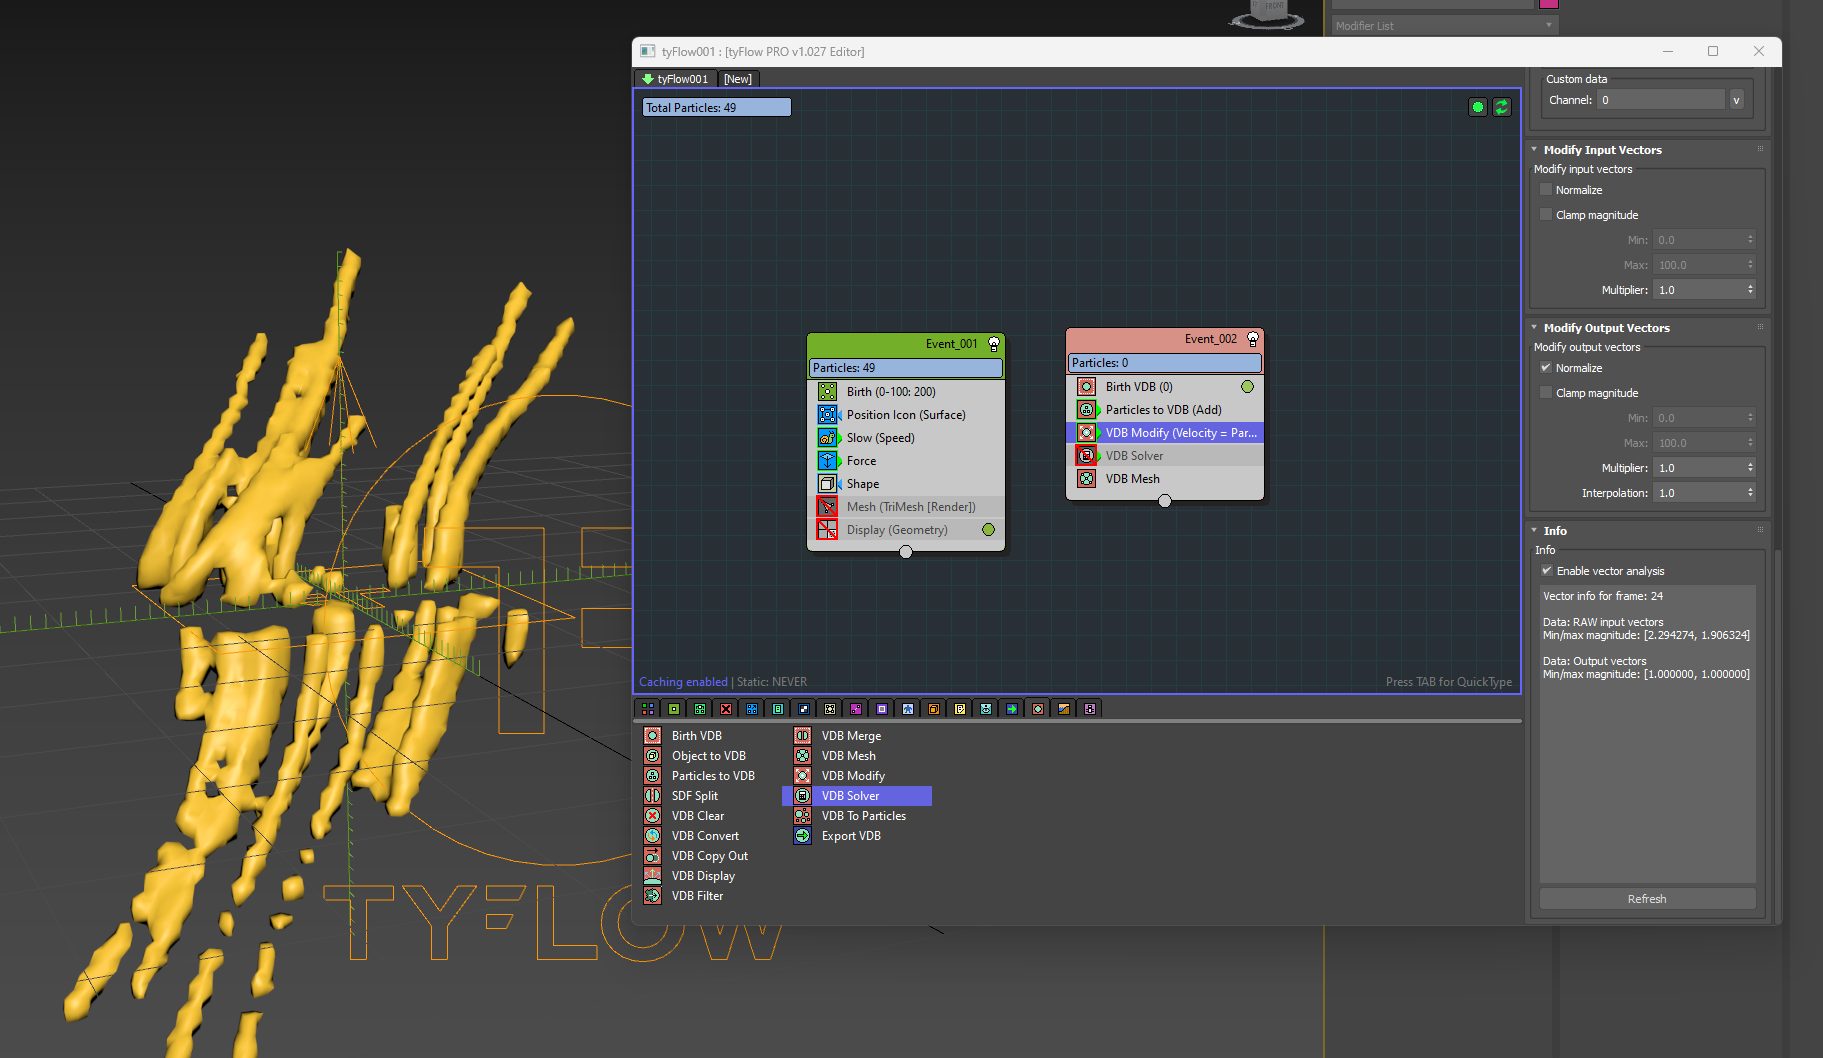Screen dimensions: 1823x1058
Task: Toggle Event_002 lightbulb enable icon
Action: click(x=1253, y=339)
